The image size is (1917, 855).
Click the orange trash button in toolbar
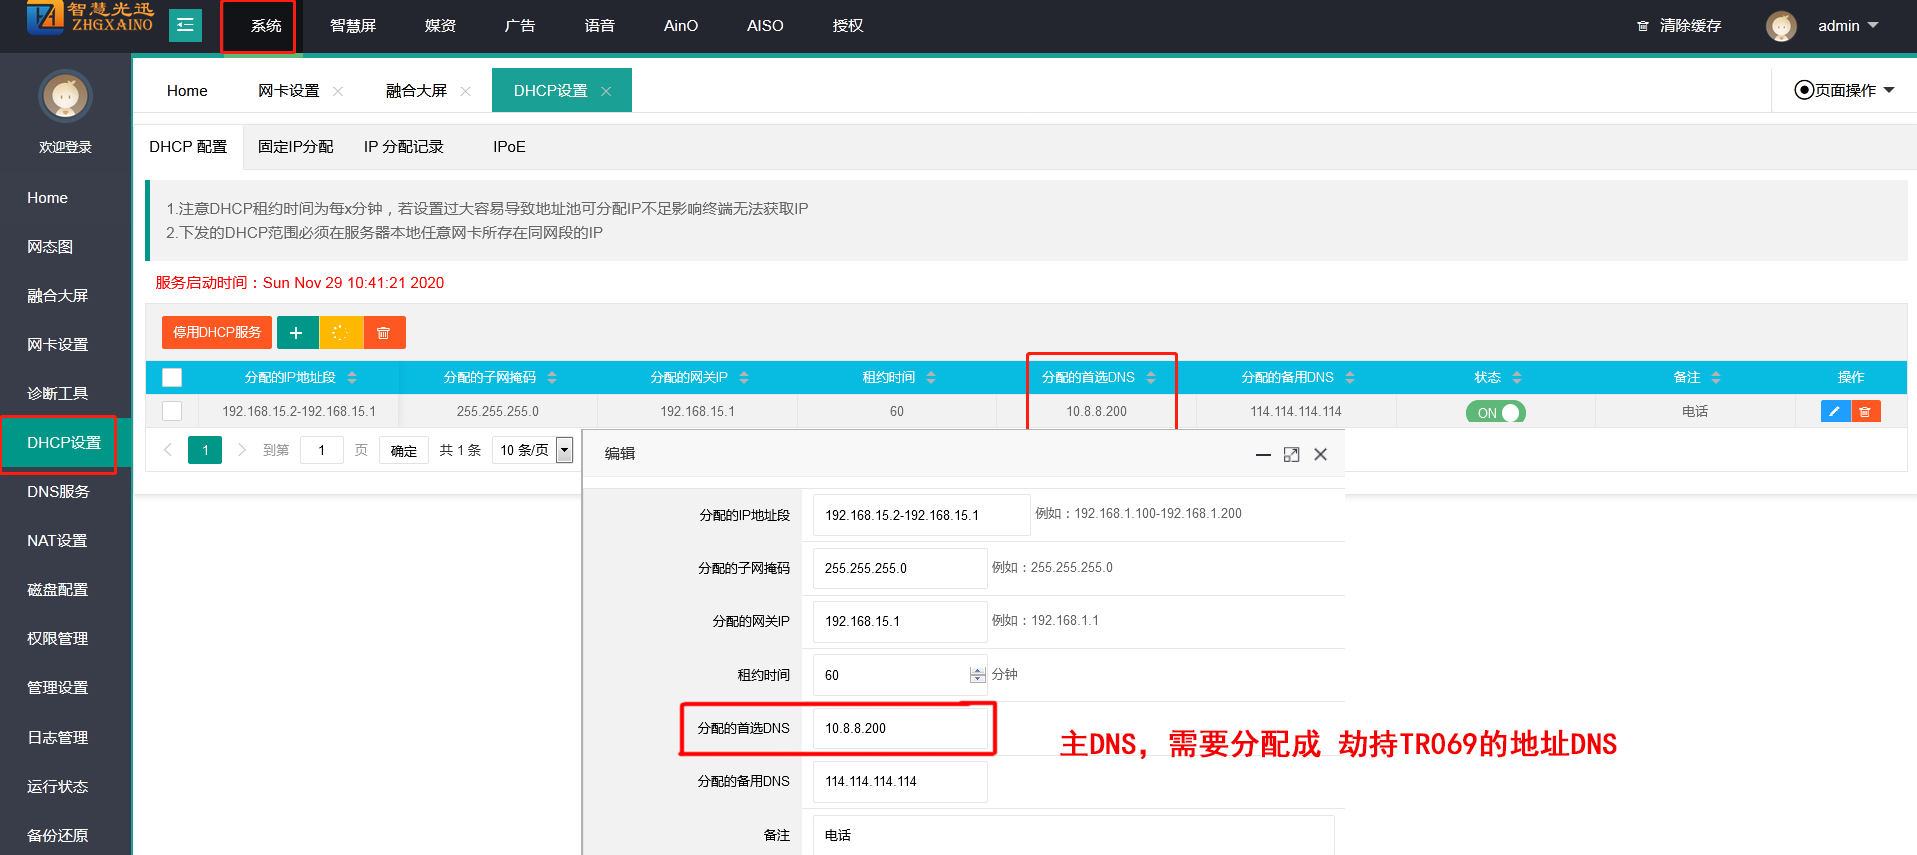tap(384, 333)
